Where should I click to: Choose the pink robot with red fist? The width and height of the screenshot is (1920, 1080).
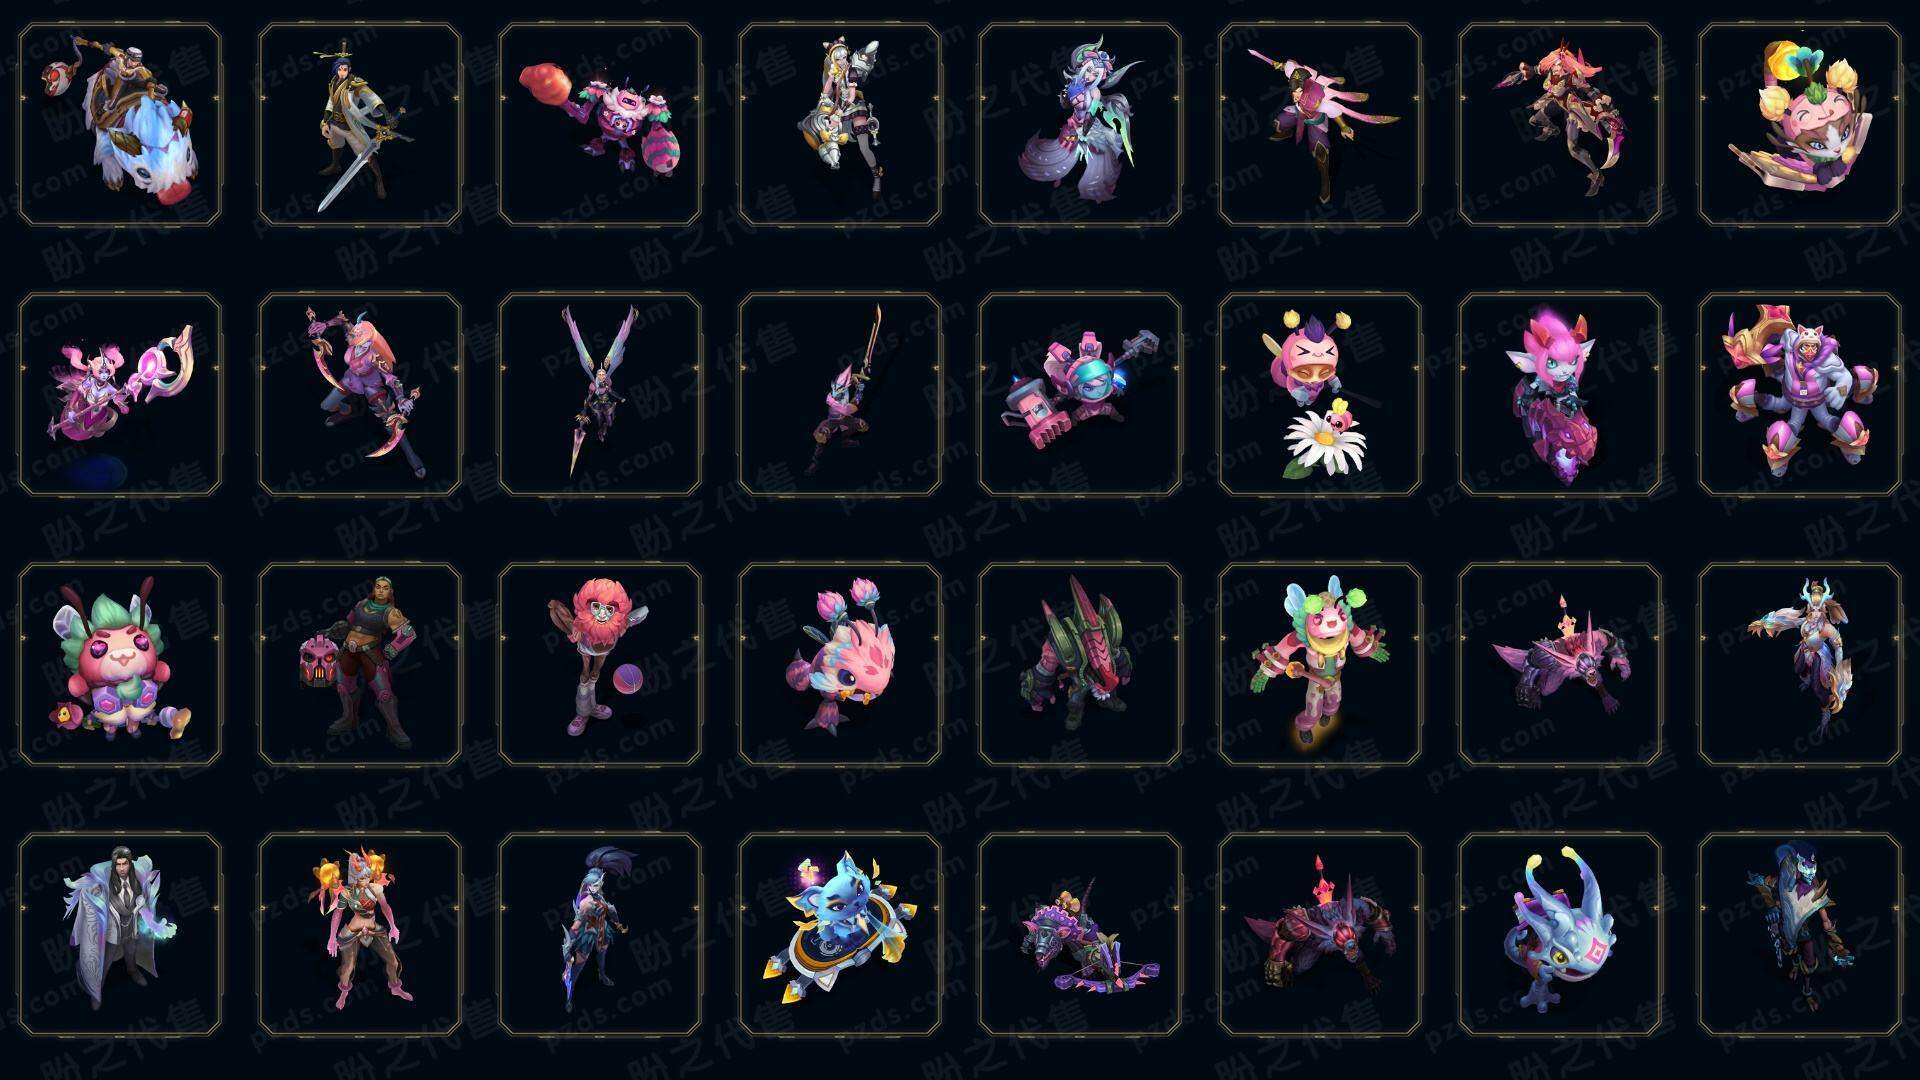click(600, 124)
